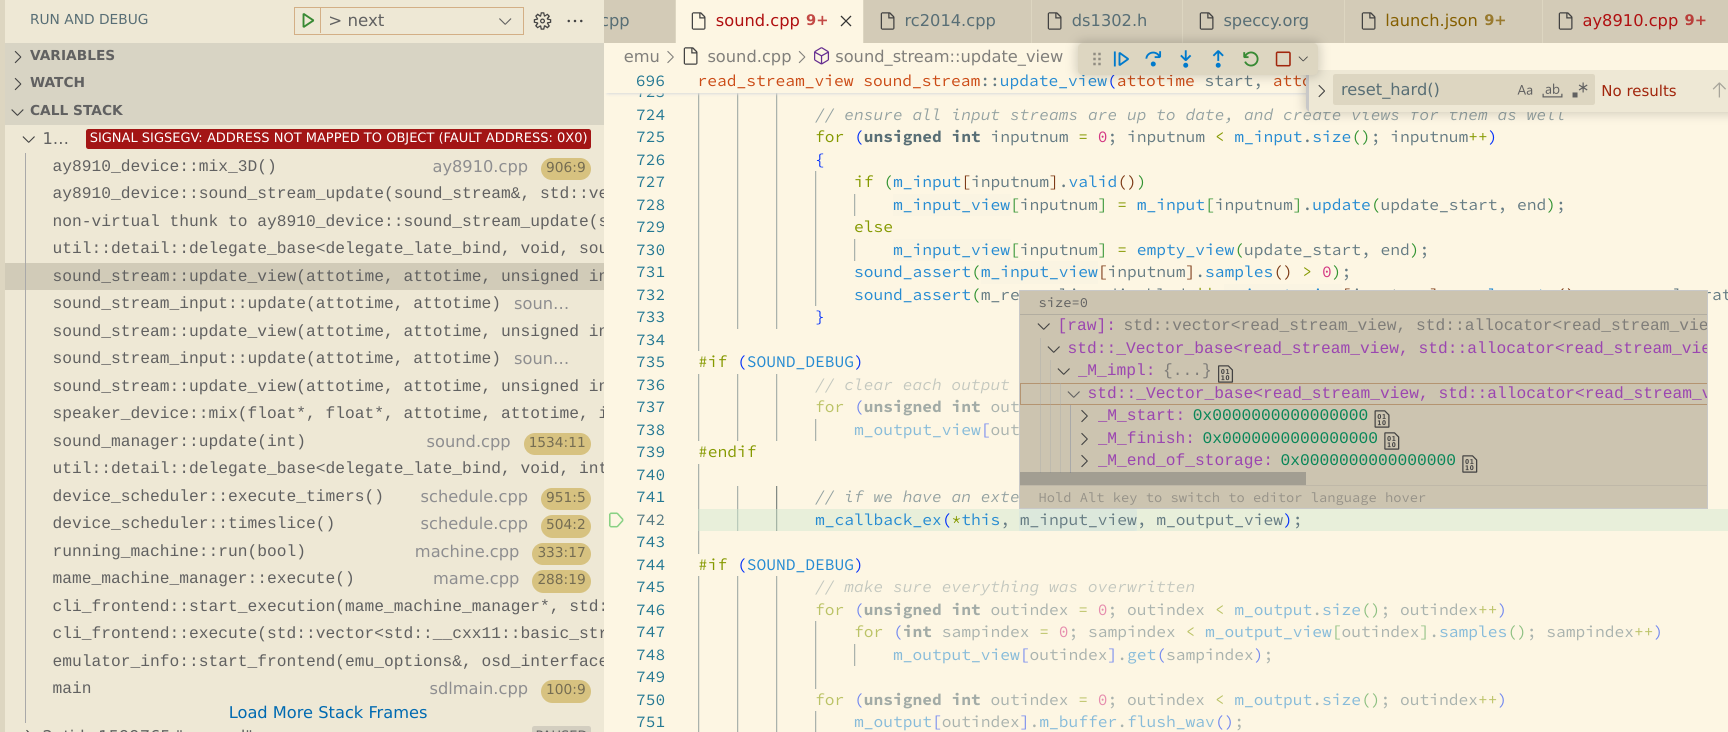
Task: Start debugging with green play button
Action: (308, 21)
